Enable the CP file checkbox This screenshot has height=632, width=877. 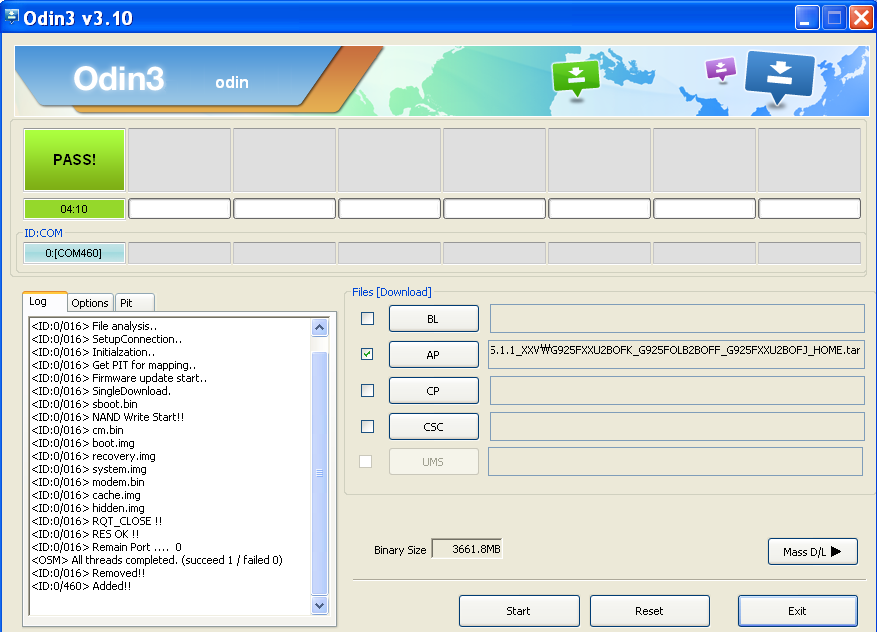pos(367,390)
